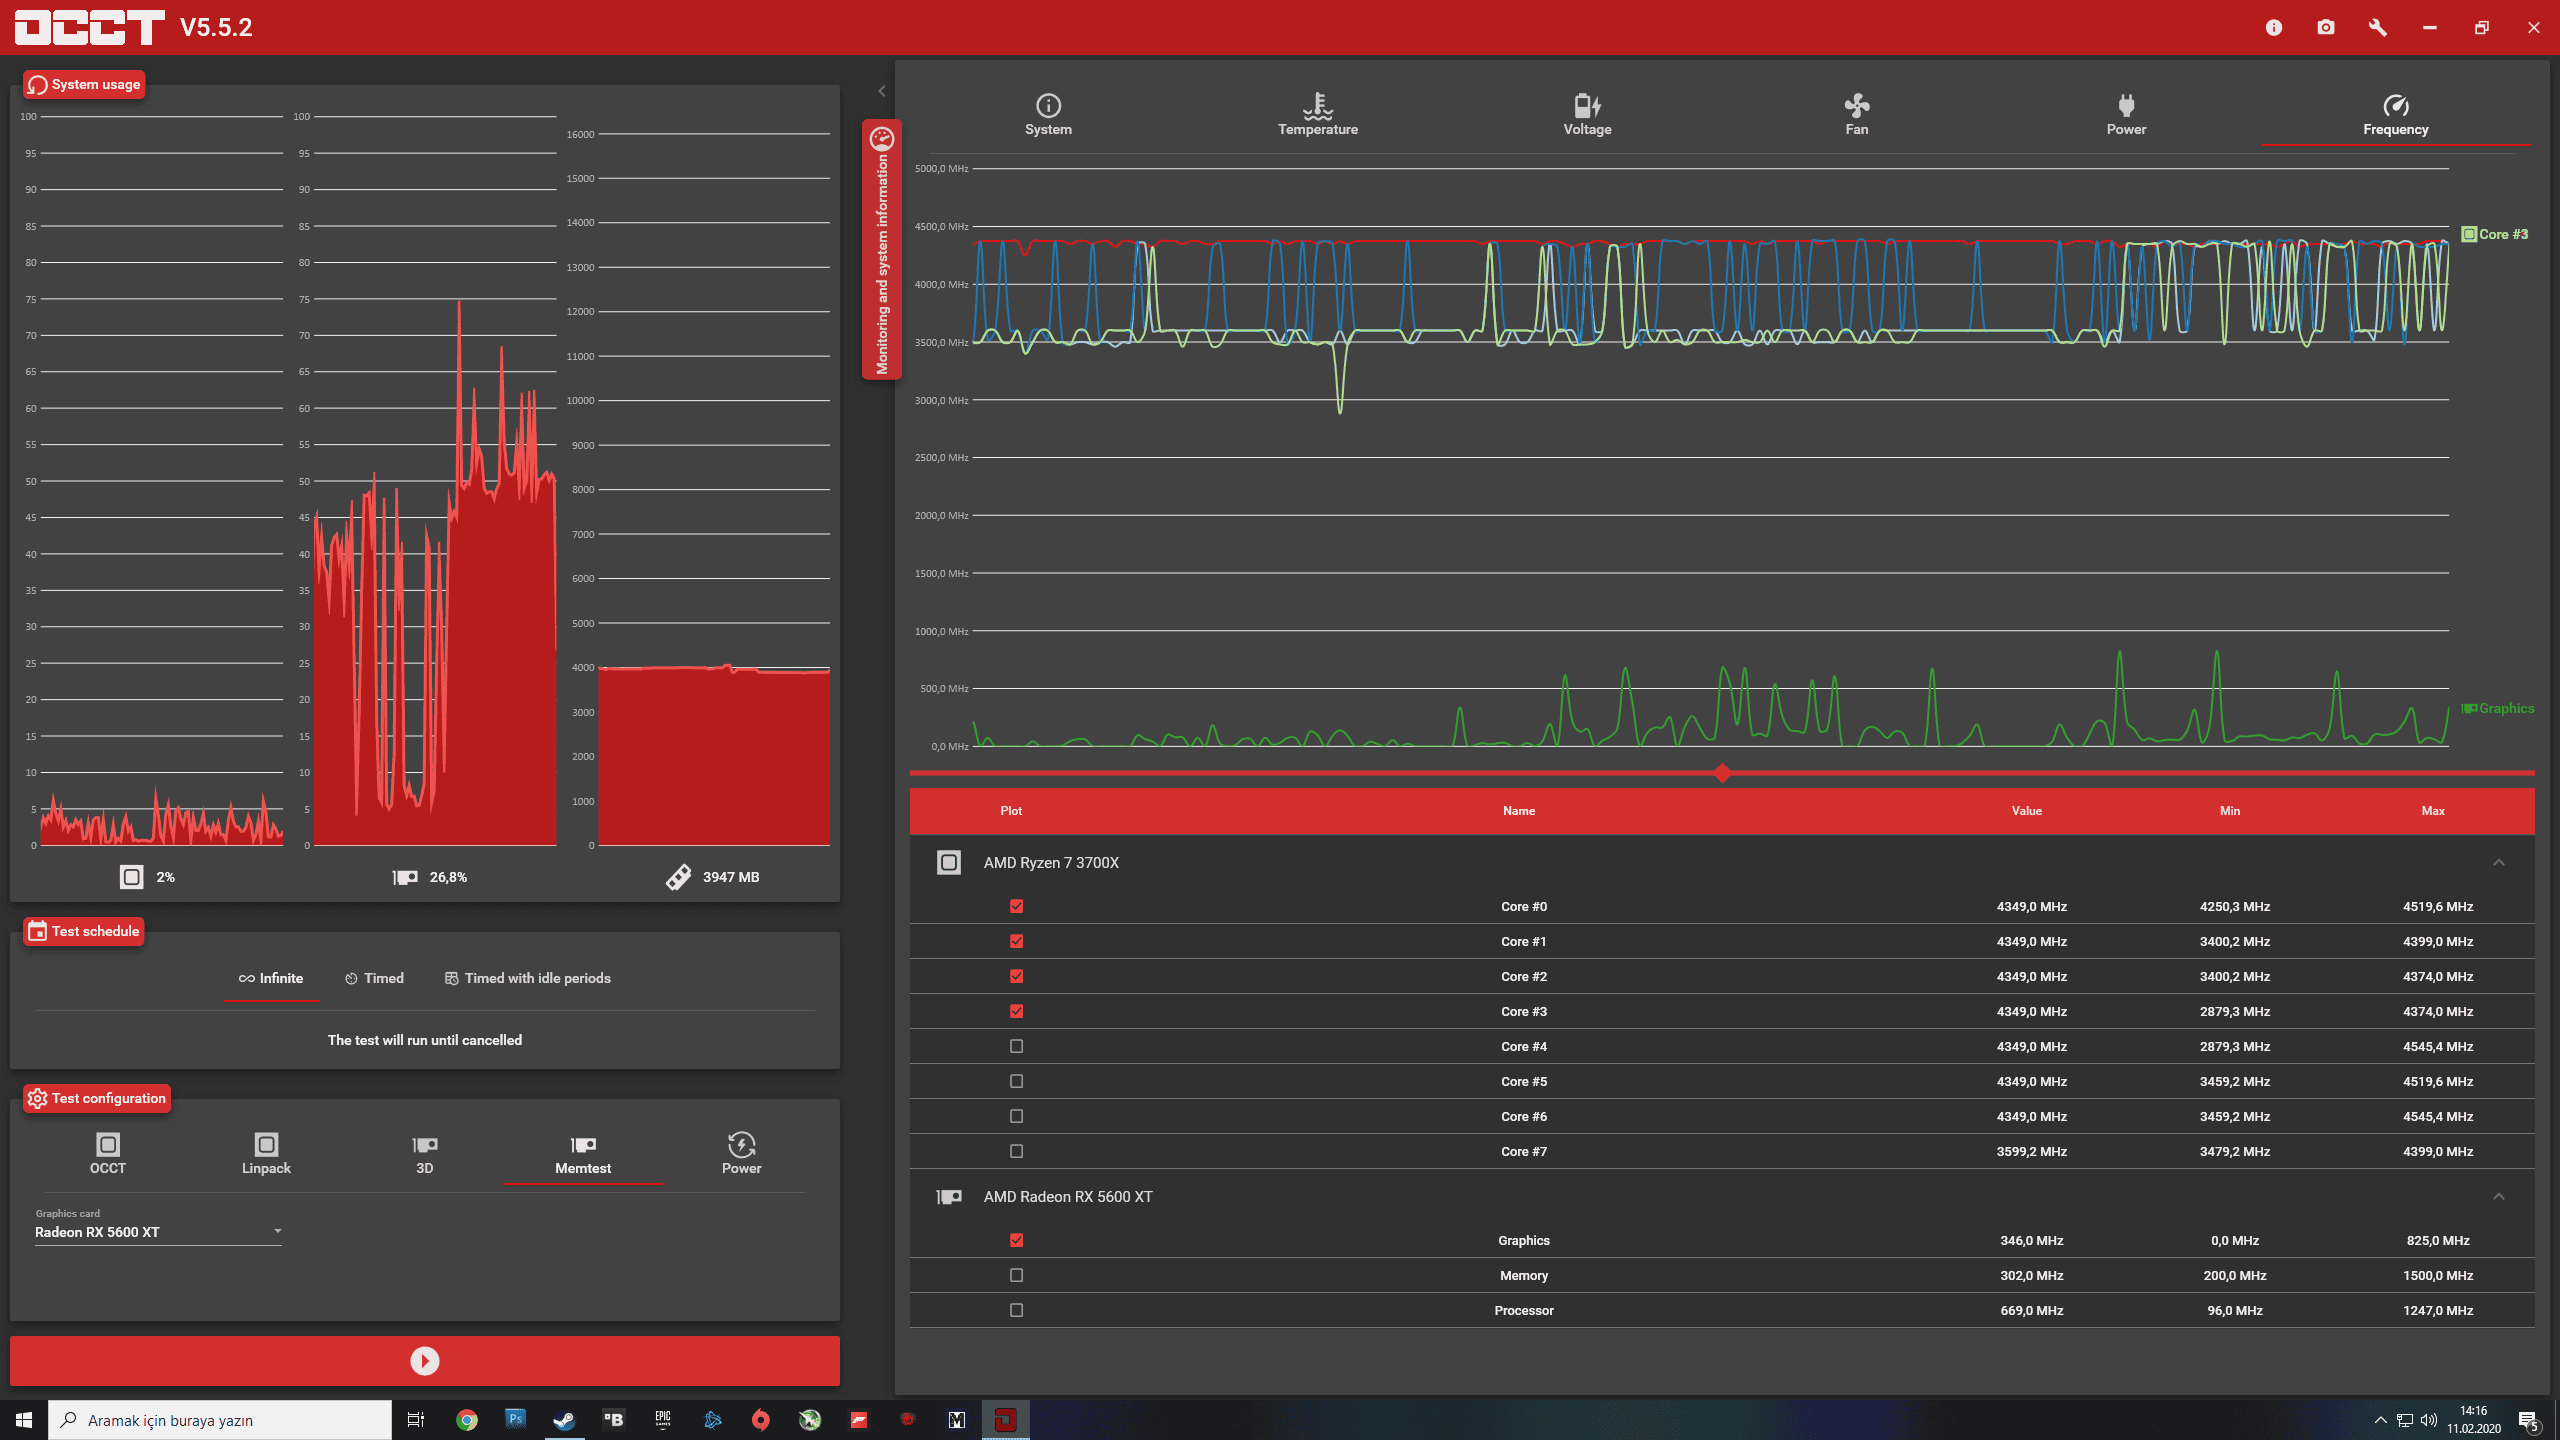
Task: Select the Timed schedule tab
Action: (374, 978)
